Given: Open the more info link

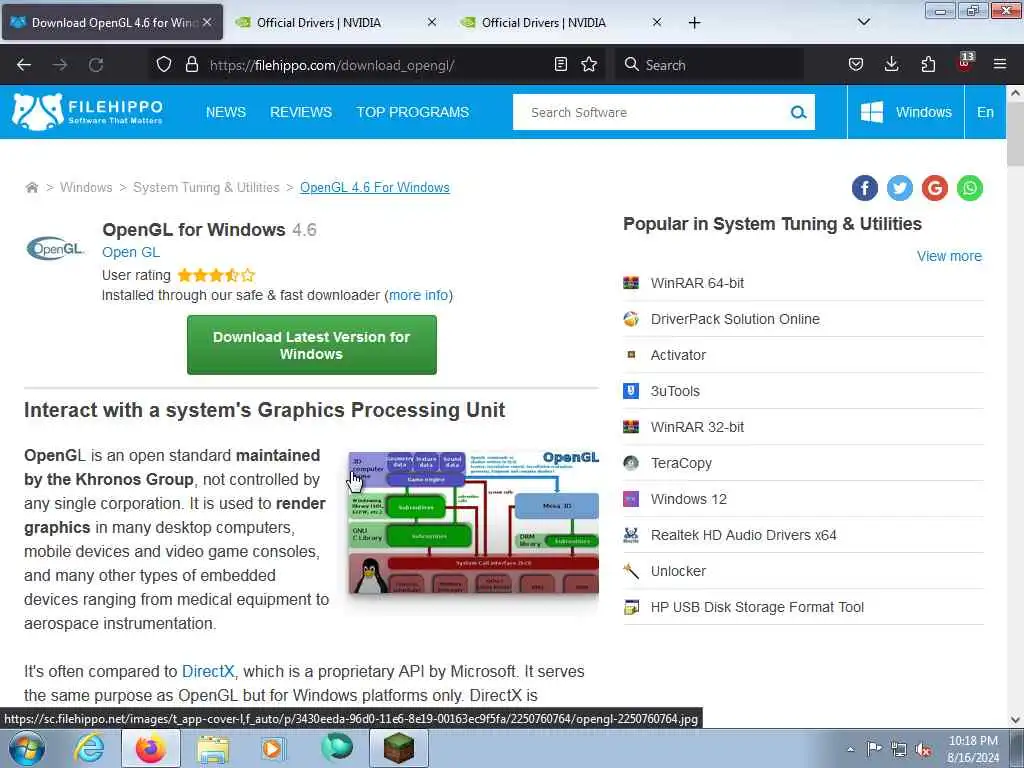Looking at the screenshot, I should click(419, 295).
